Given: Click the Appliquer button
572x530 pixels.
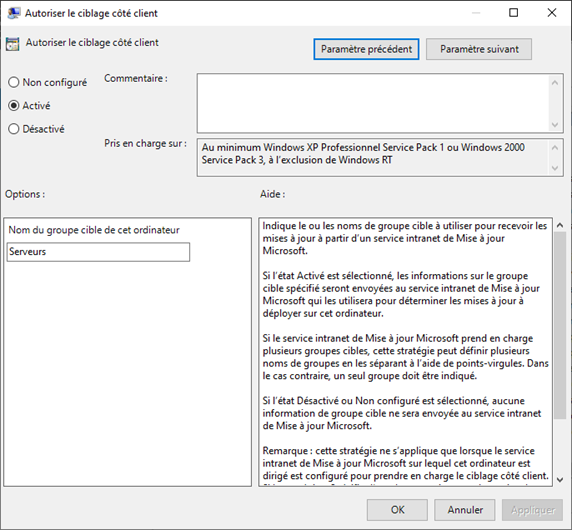Looking at the screenshot, I should pyautogui.click(x=533, y=510).
